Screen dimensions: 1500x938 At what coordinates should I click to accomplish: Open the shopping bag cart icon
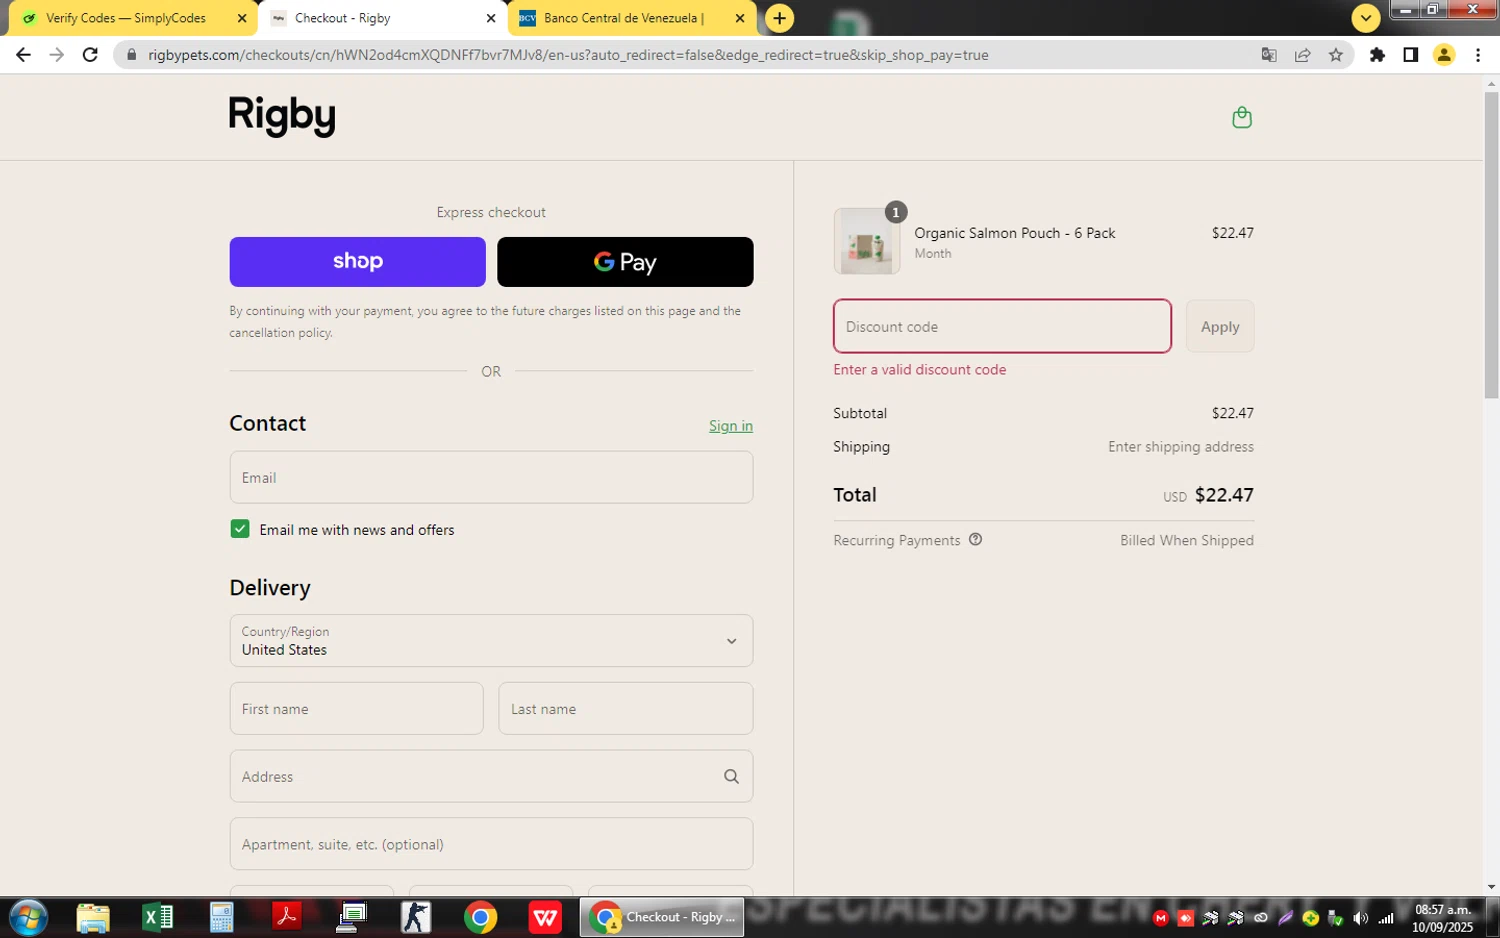point(1242,117)
